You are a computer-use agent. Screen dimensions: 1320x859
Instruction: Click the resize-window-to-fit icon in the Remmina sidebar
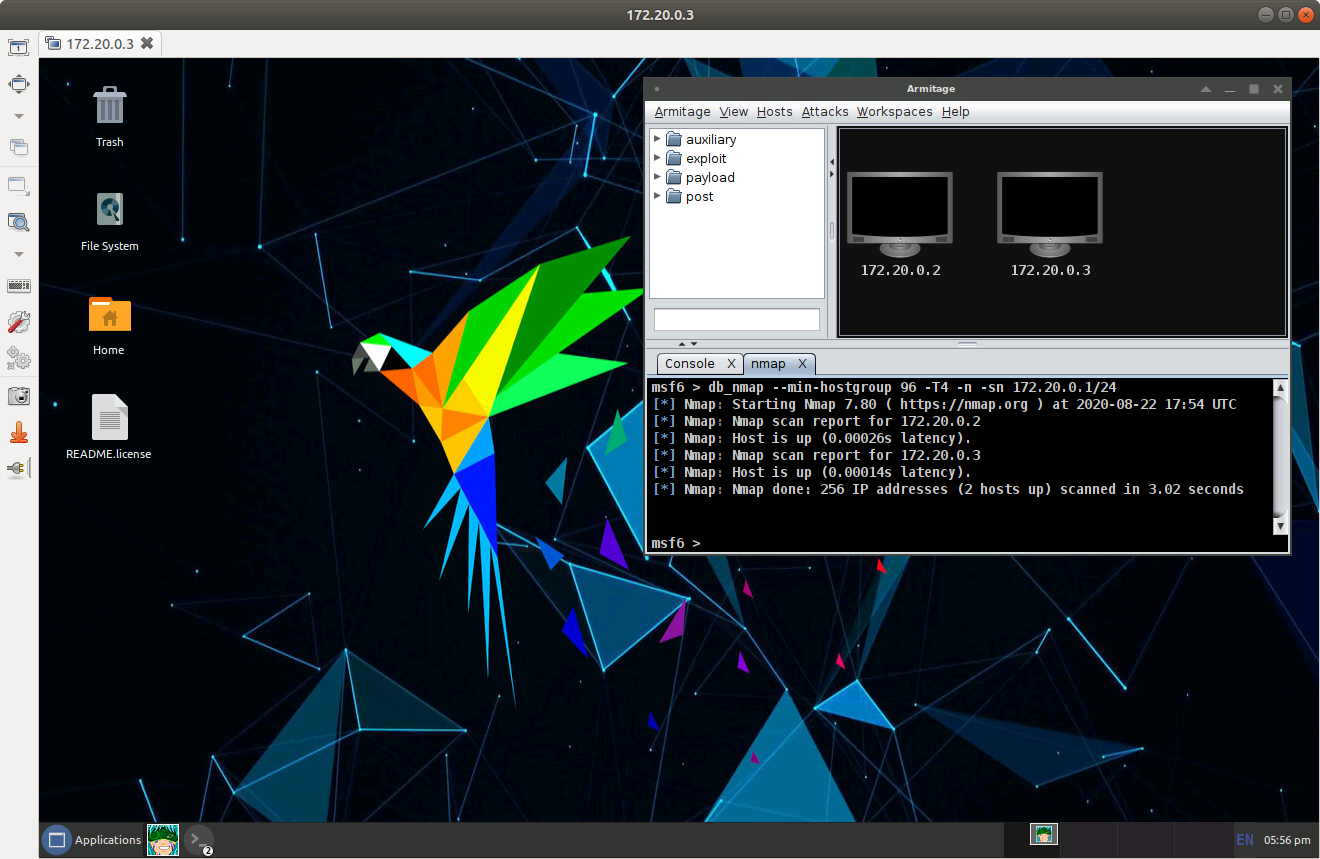pyautogui.click(x=18, y=47)
